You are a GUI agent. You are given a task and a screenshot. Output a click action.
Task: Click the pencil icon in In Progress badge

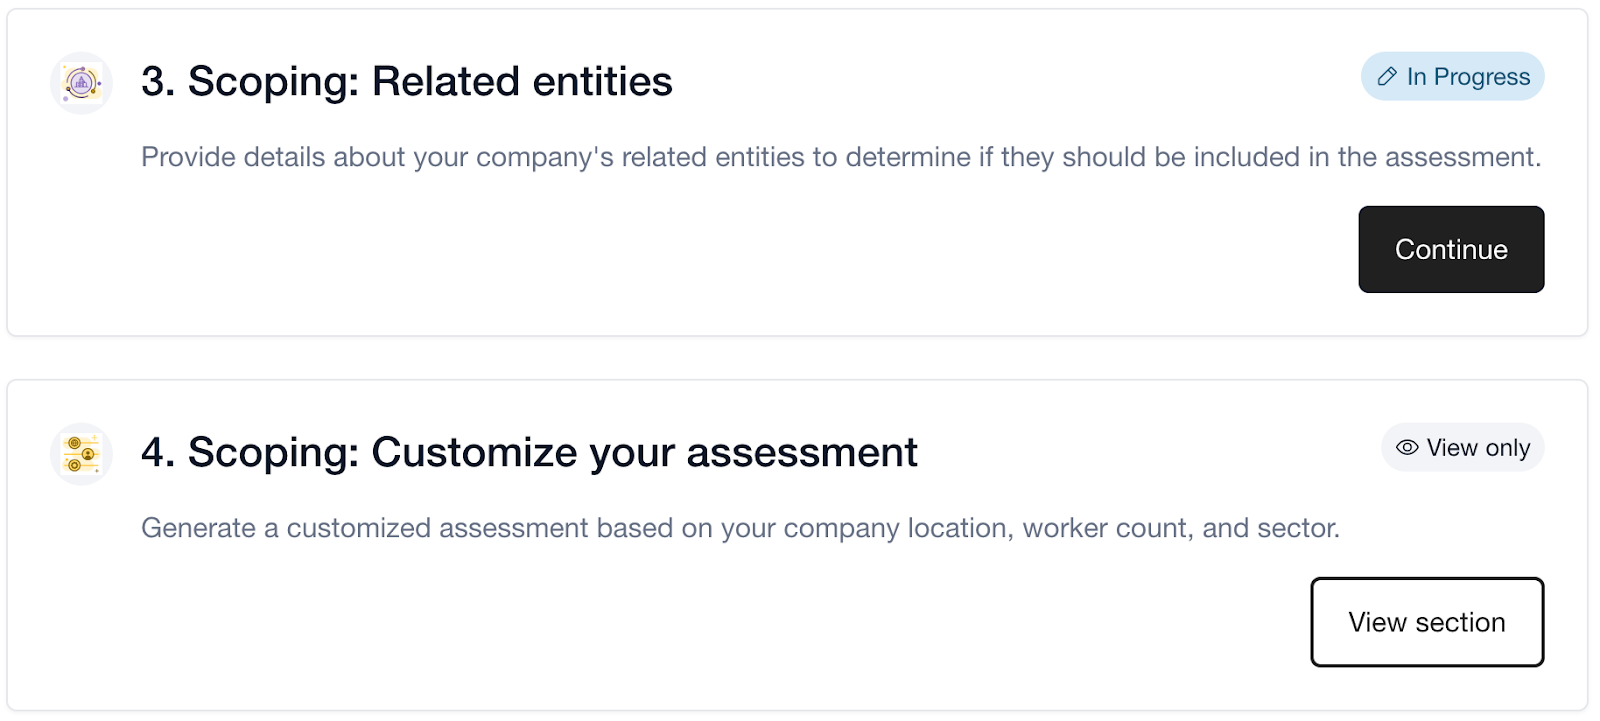(1387, 77)
